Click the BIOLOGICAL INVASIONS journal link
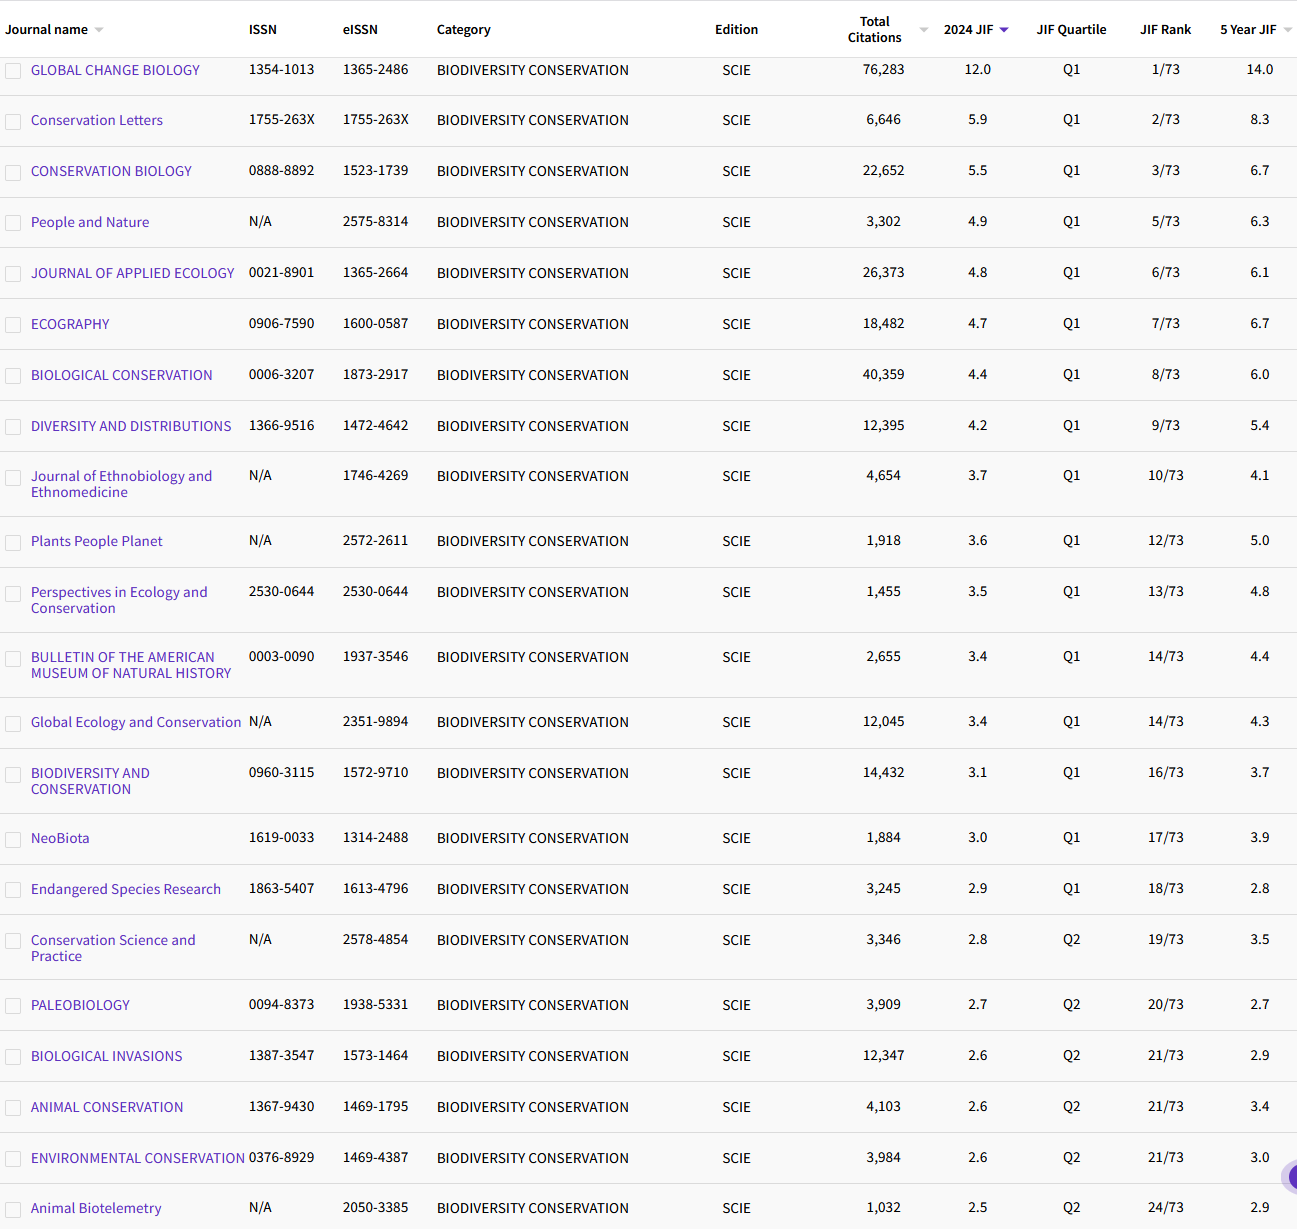 (106, 1056)
